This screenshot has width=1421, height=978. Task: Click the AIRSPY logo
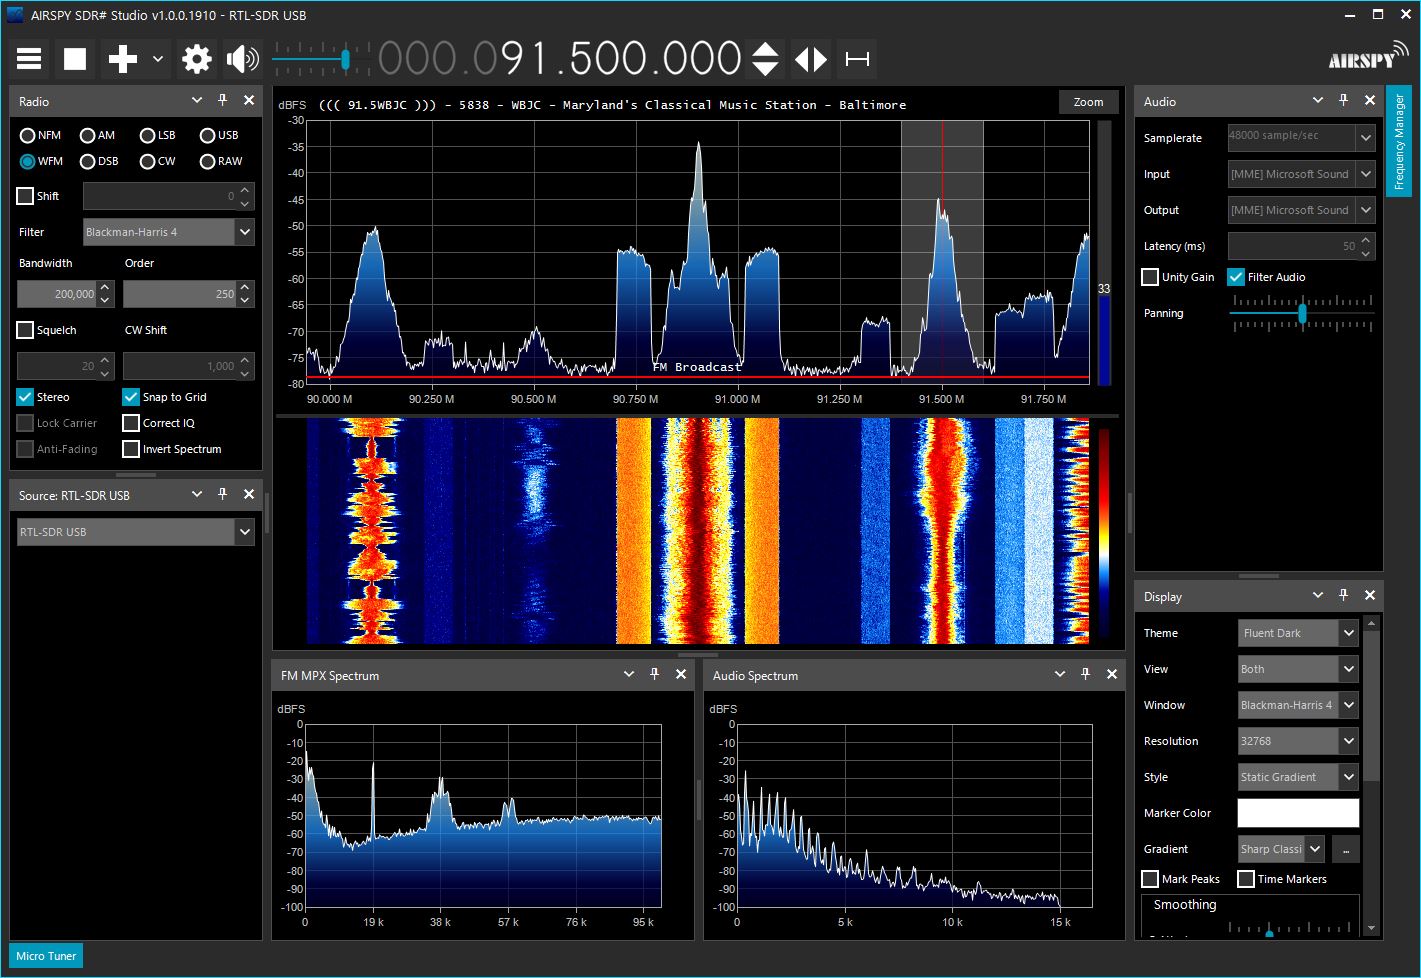click(1368, 57)
